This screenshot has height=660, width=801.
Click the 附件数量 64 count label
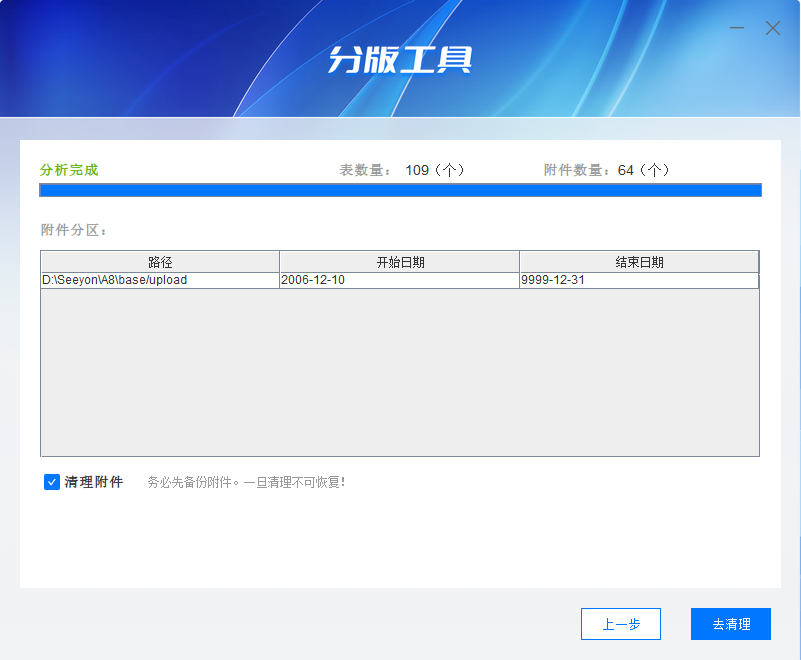coord(606,170)
